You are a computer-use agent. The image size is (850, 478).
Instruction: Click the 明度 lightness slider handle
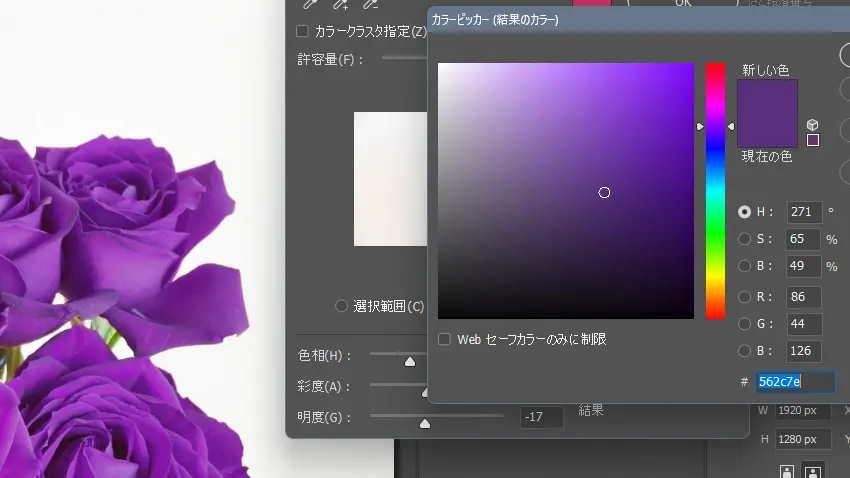click(425, 423)
